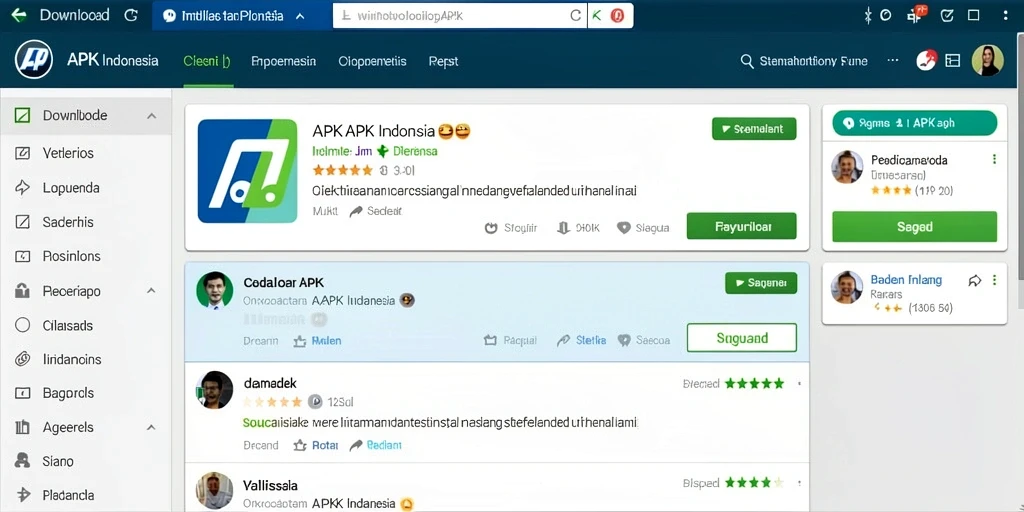Image resolution: width=1024 pixels, height=512 pixels.
Task: Open options dots for Baden Inlang card
Action: 994,280
